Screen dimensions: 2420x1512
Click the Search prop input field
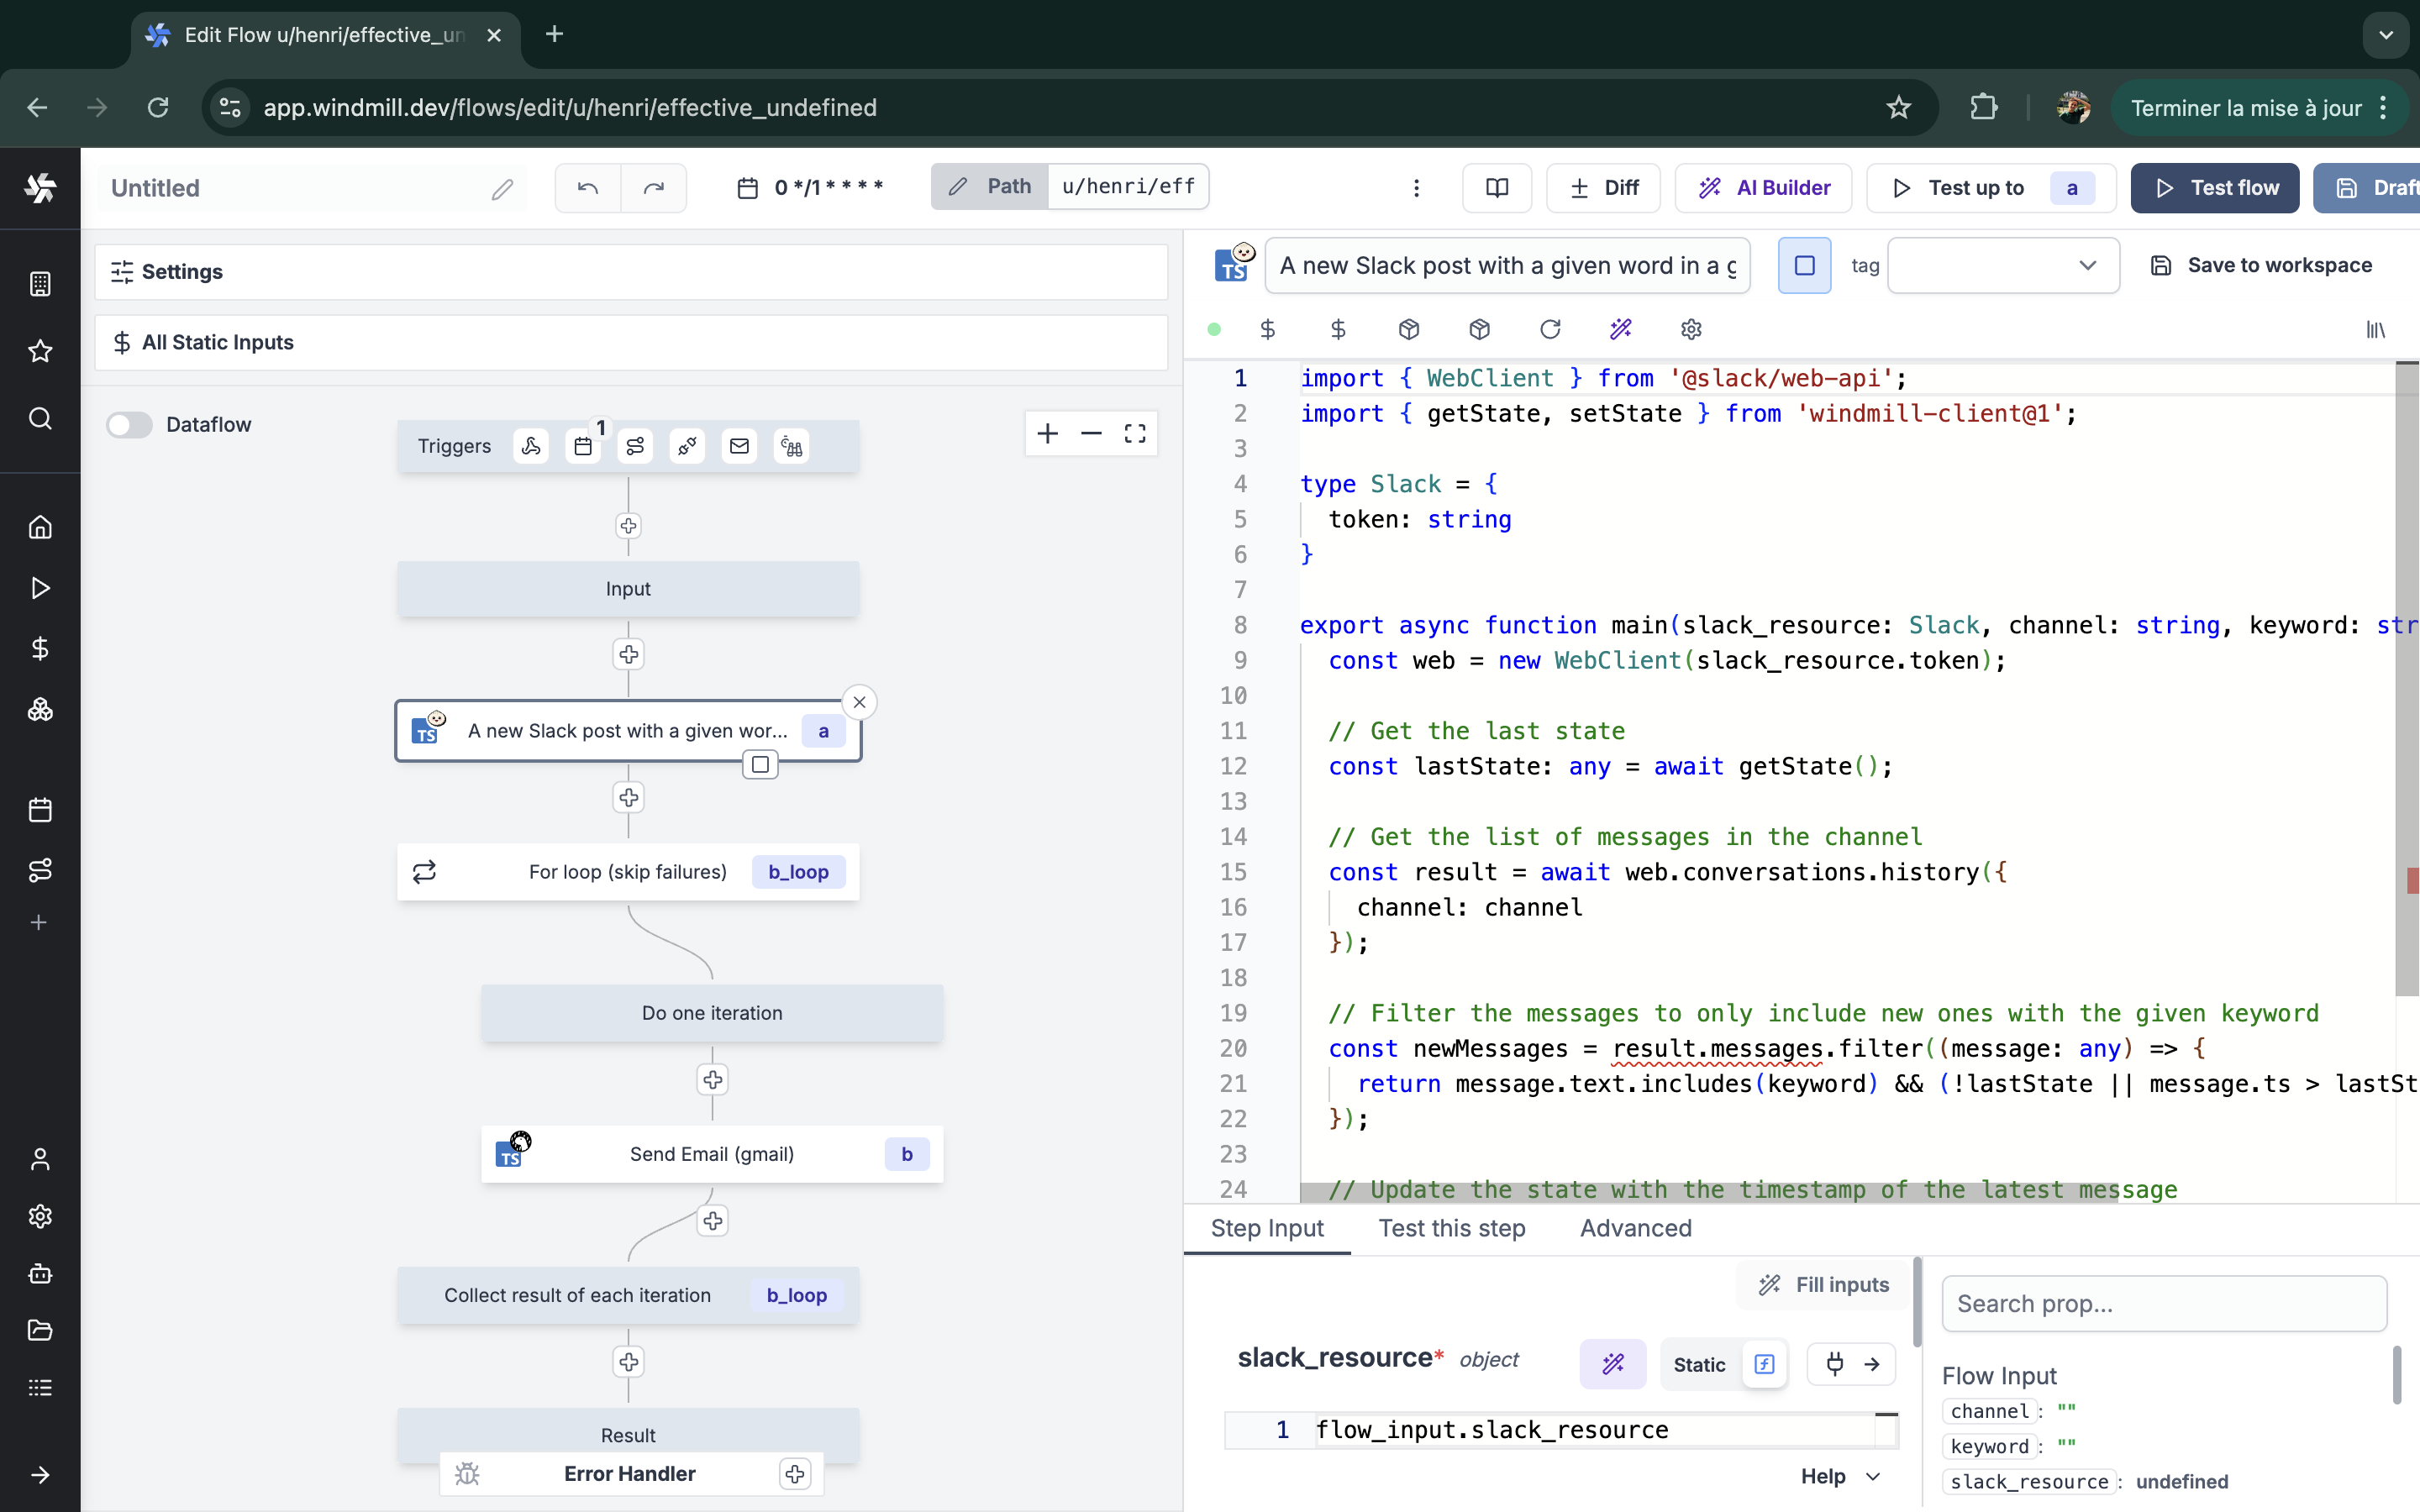[x=2164, y=1304]
